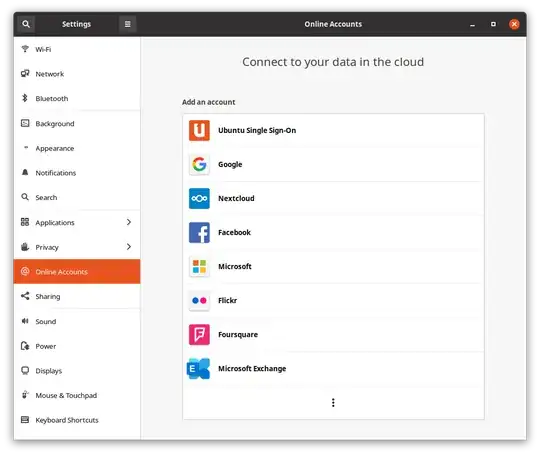This screenshot has height=455, width=540.
Task: Click the Microsoft four-square logo
Action: pyautogui.click(x=199, y=267)
